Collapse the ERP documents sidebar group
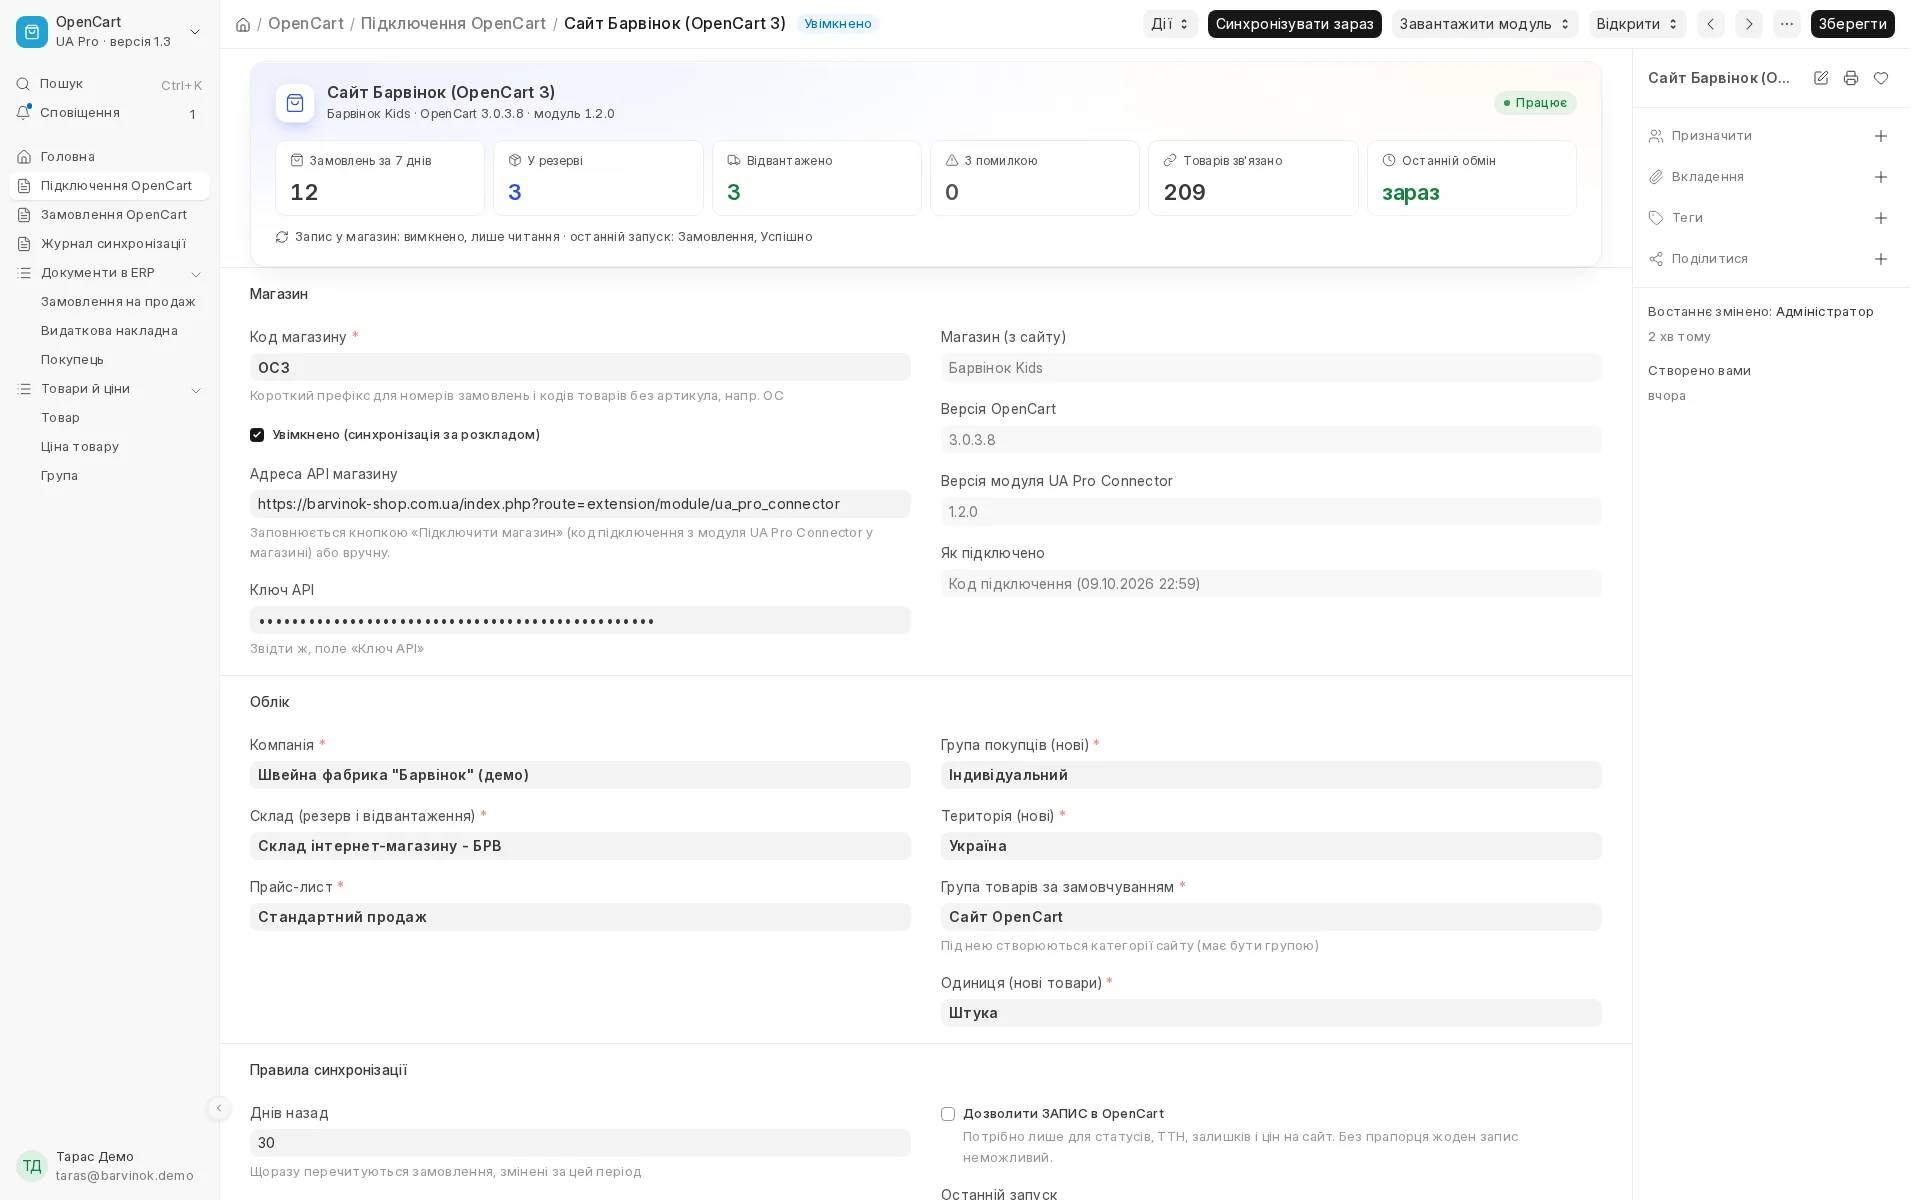 pos(196,274)
